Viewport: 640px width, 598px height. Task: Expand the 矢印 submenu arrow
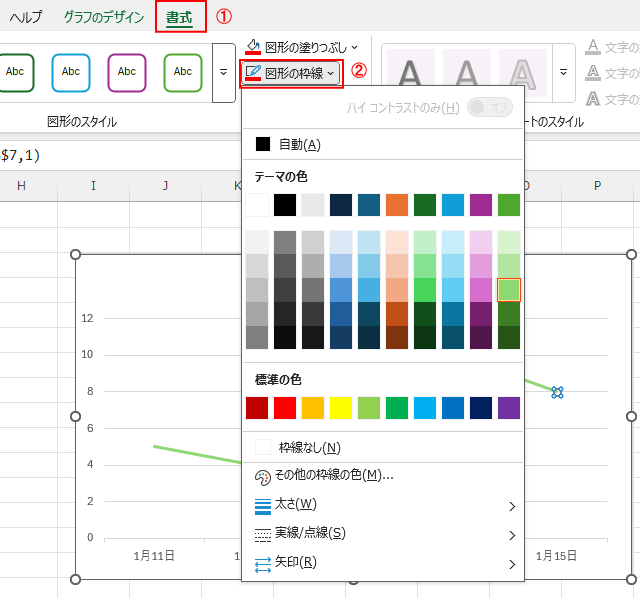512,565
